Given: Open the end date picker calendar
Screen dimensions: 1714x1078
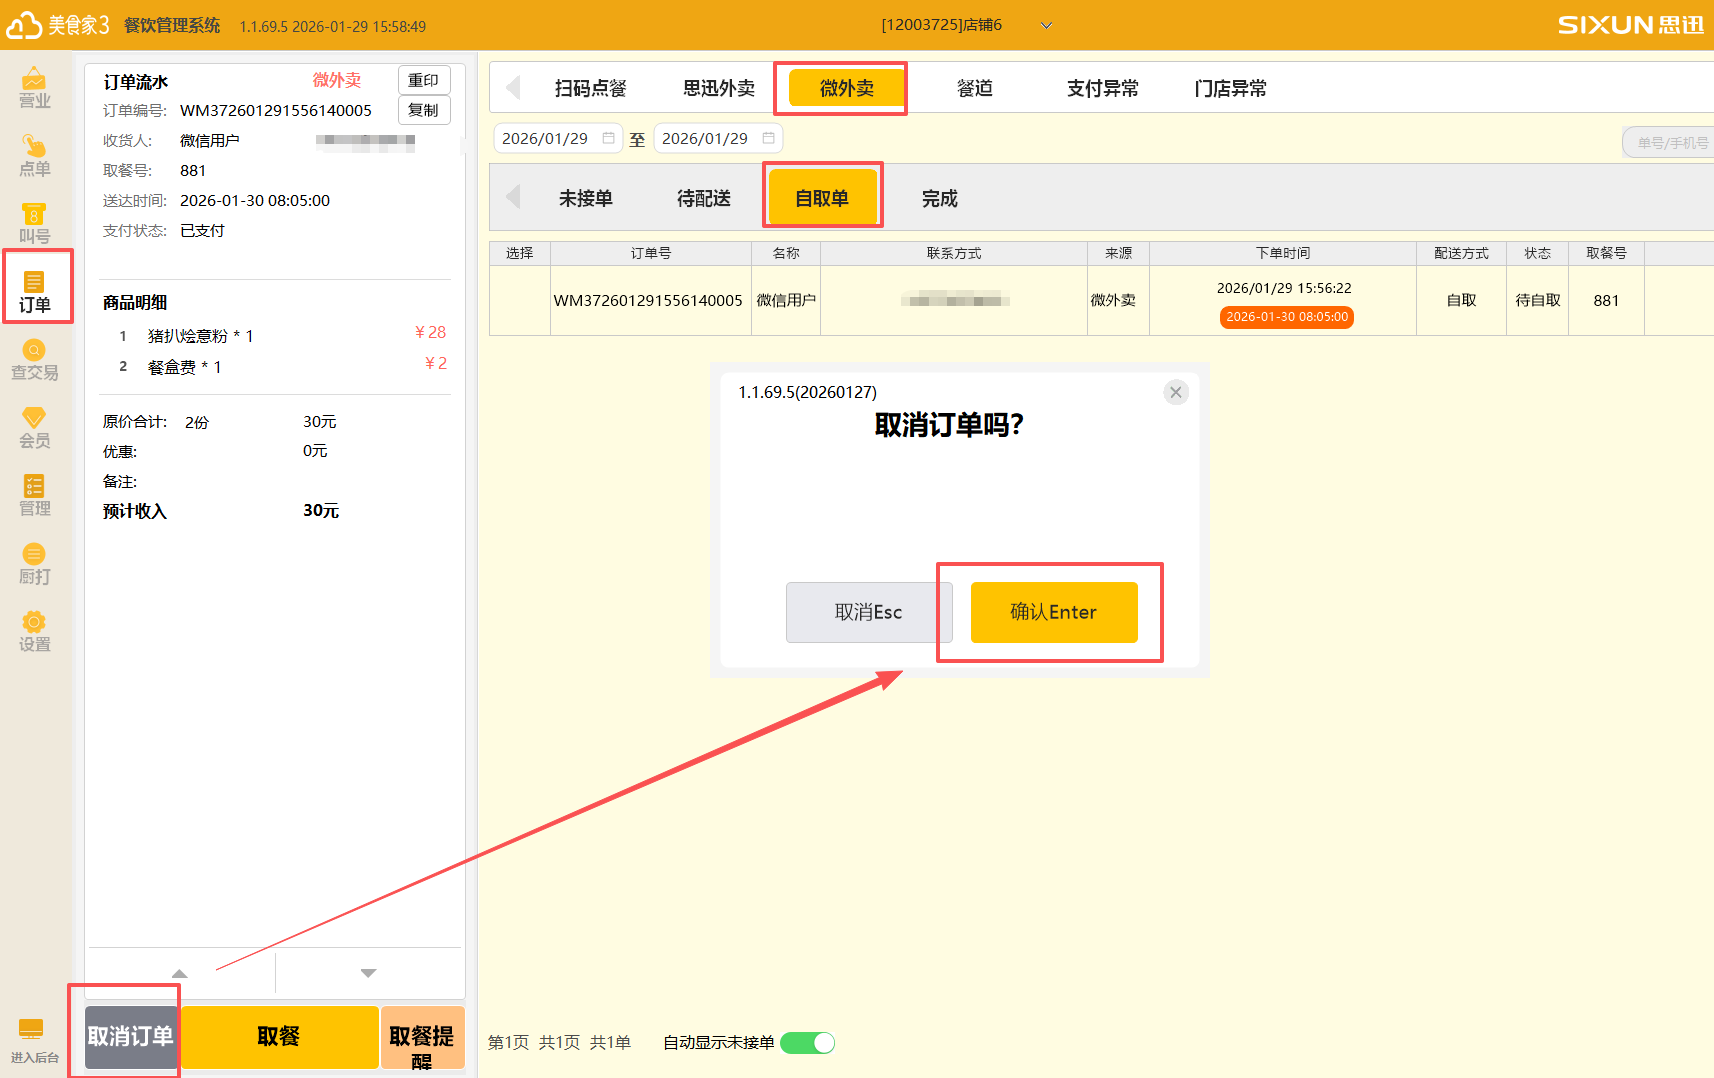Looking at the screenshot, I should pyautogui.click(x=768, y=138).
